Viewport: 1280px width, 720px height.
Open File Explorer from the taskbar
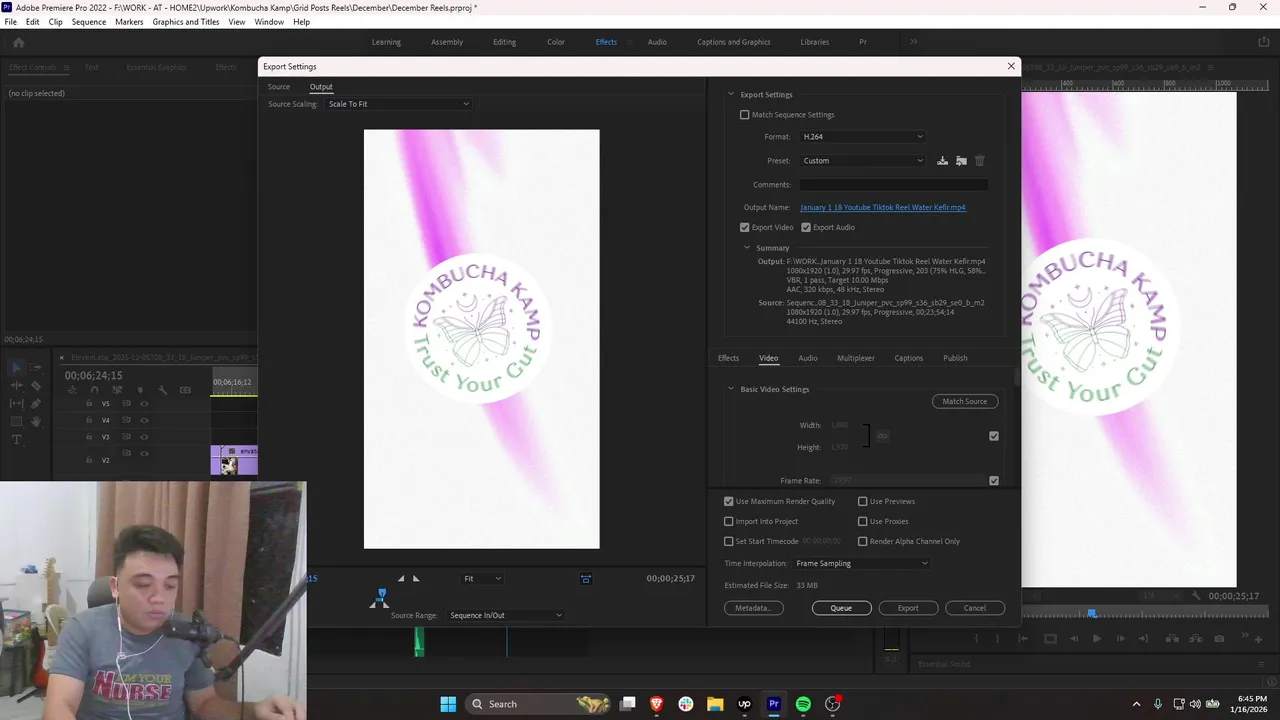715,704
